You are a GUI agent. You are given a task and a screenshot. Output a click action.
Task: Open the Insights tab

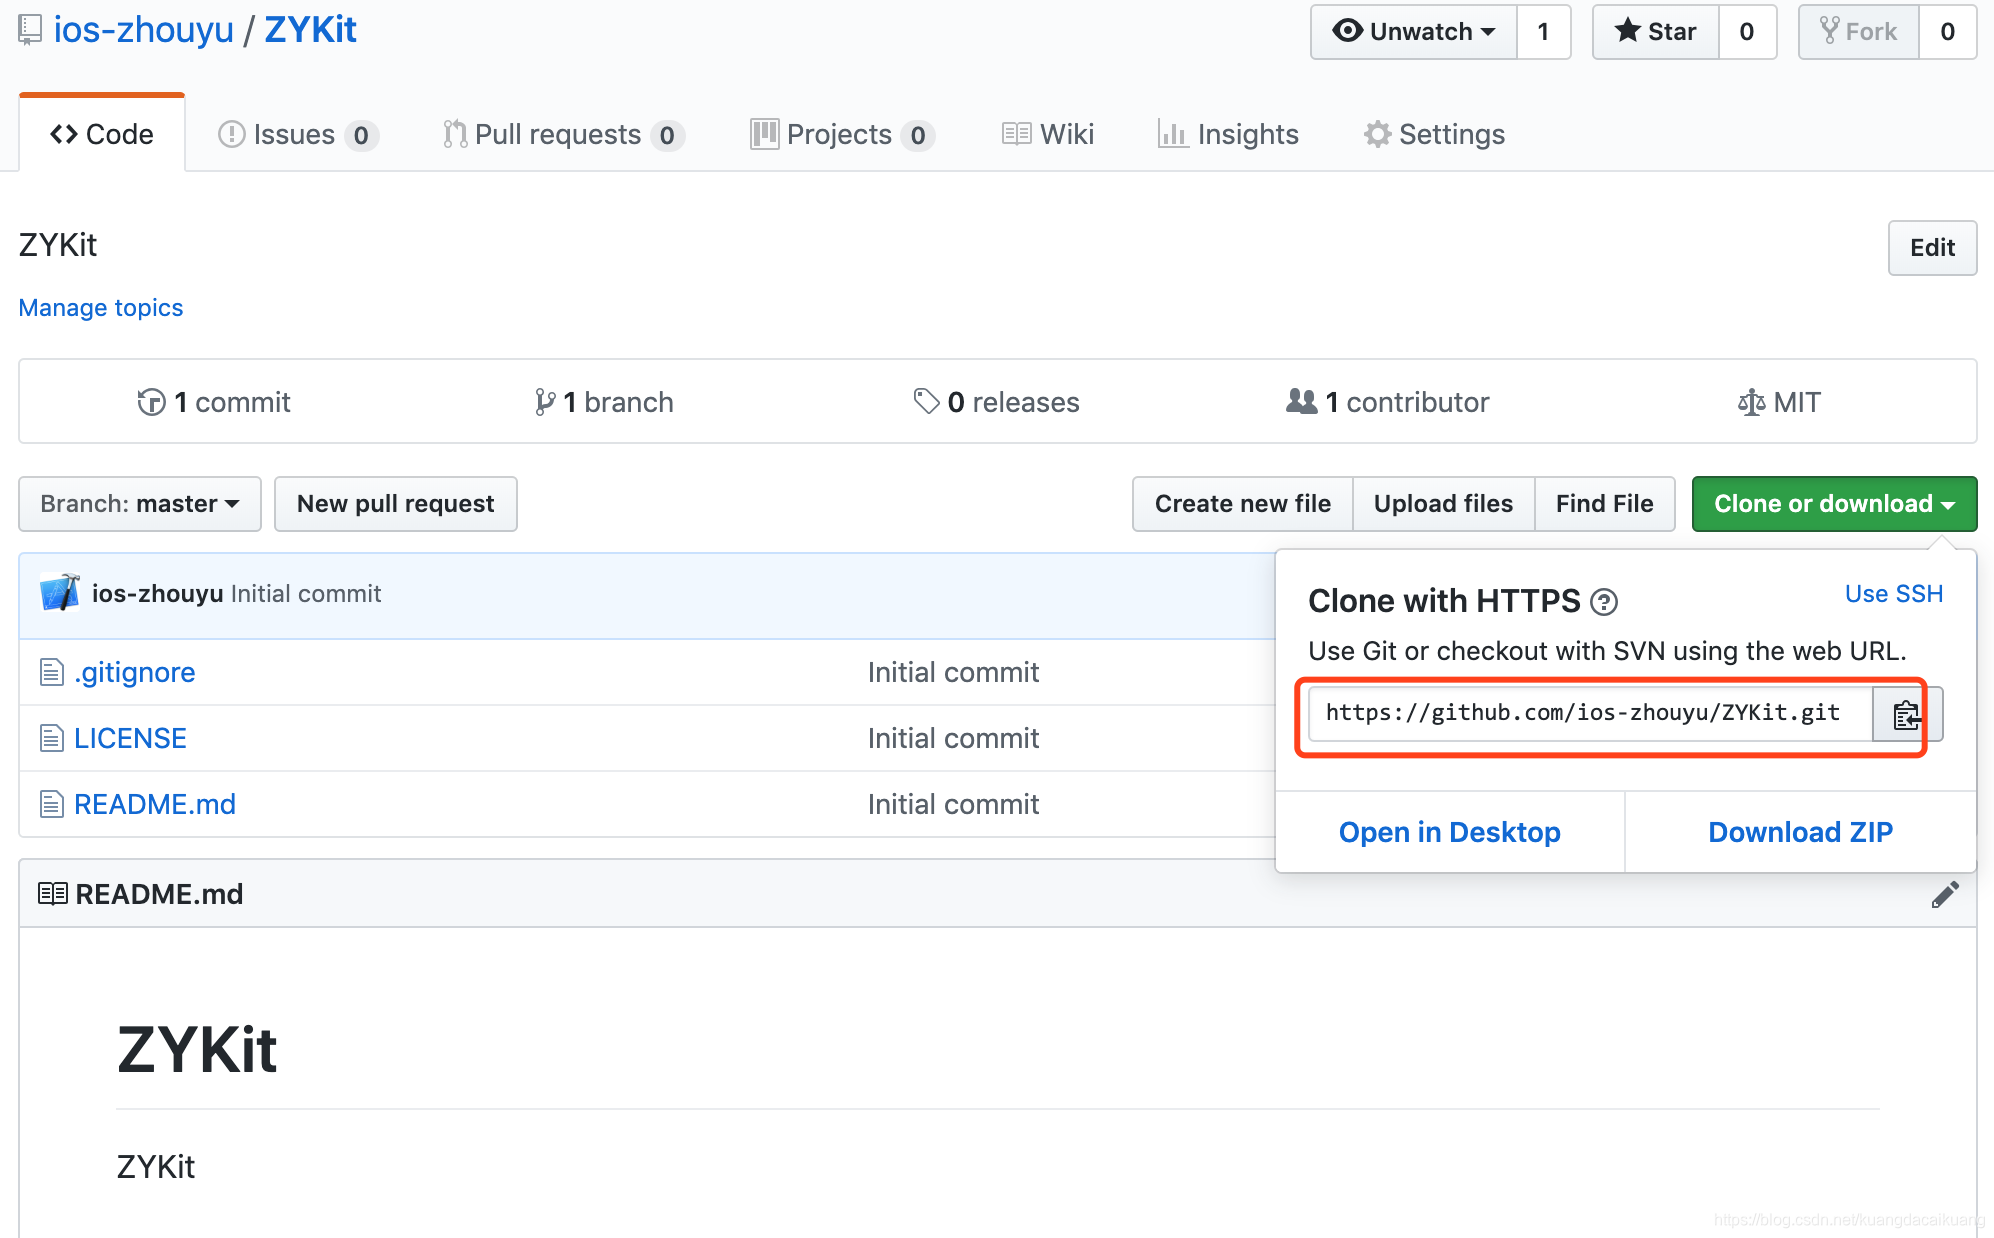pos(1228,134)
